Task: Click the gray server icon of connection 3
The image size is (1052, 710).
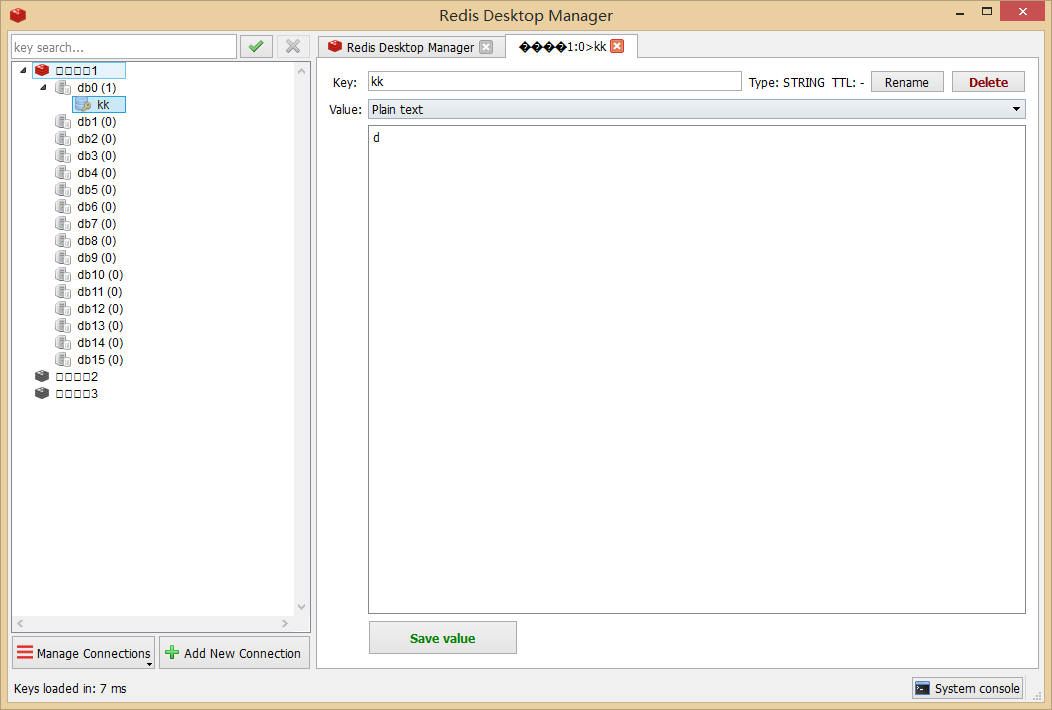Action: (x=42, y=393)
